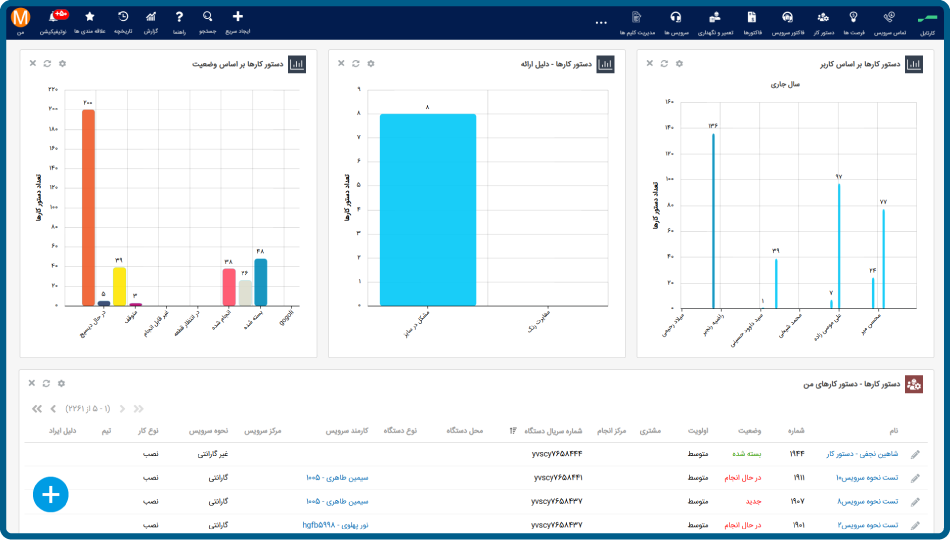Refresh the work-orders-by-user chart dashlet

click(665, 64)
